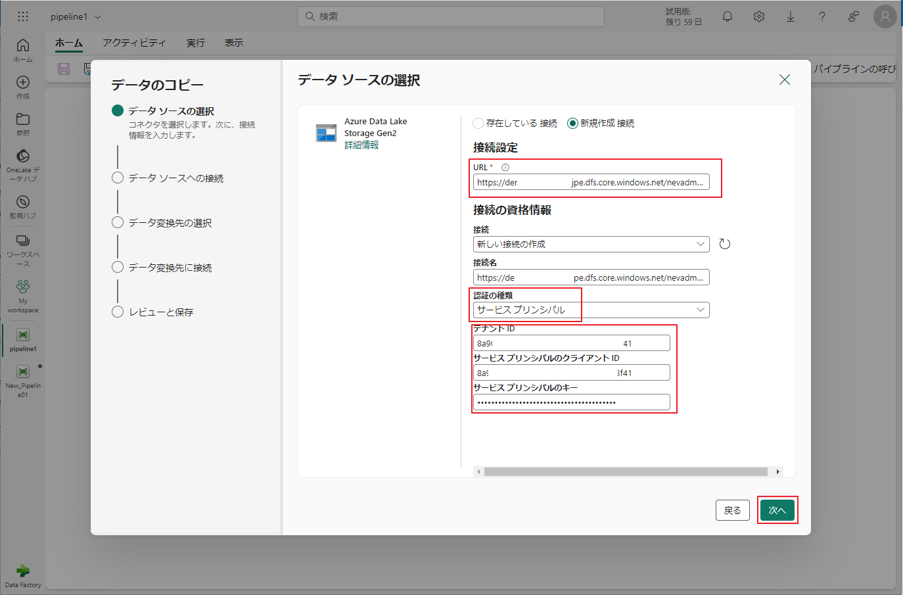903x595 pixels.
Task: Click the feedback icon in header
Action: point(853,17)
